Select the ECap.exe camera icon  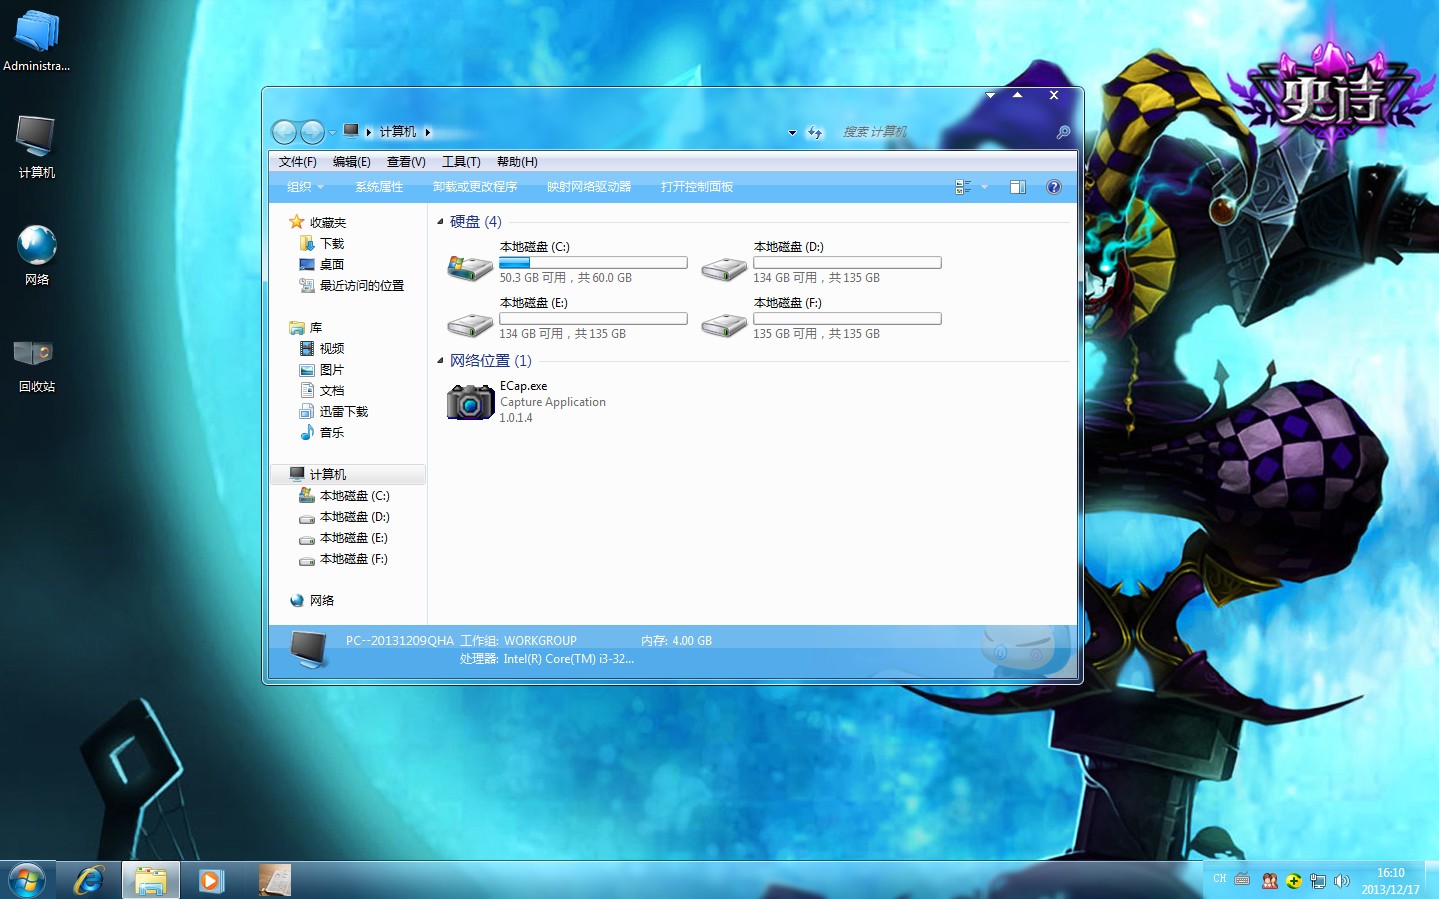coord(470,402)
